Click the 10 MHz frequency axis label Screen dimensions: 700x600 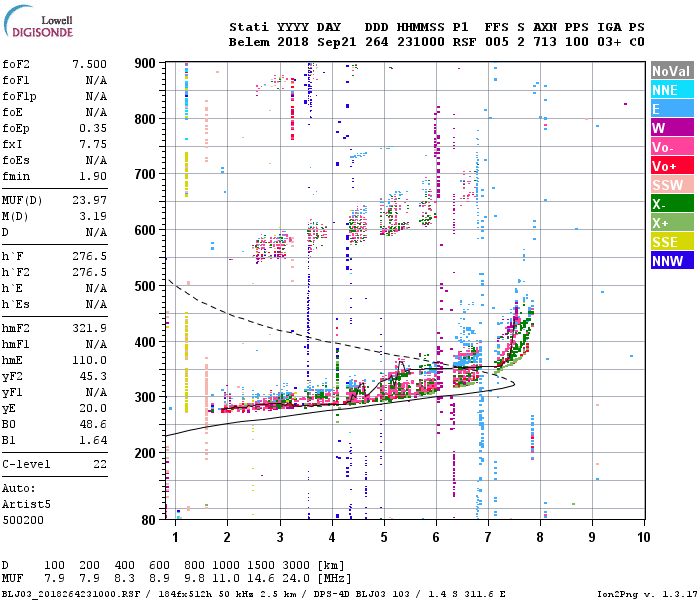click(x=643, y=537)
